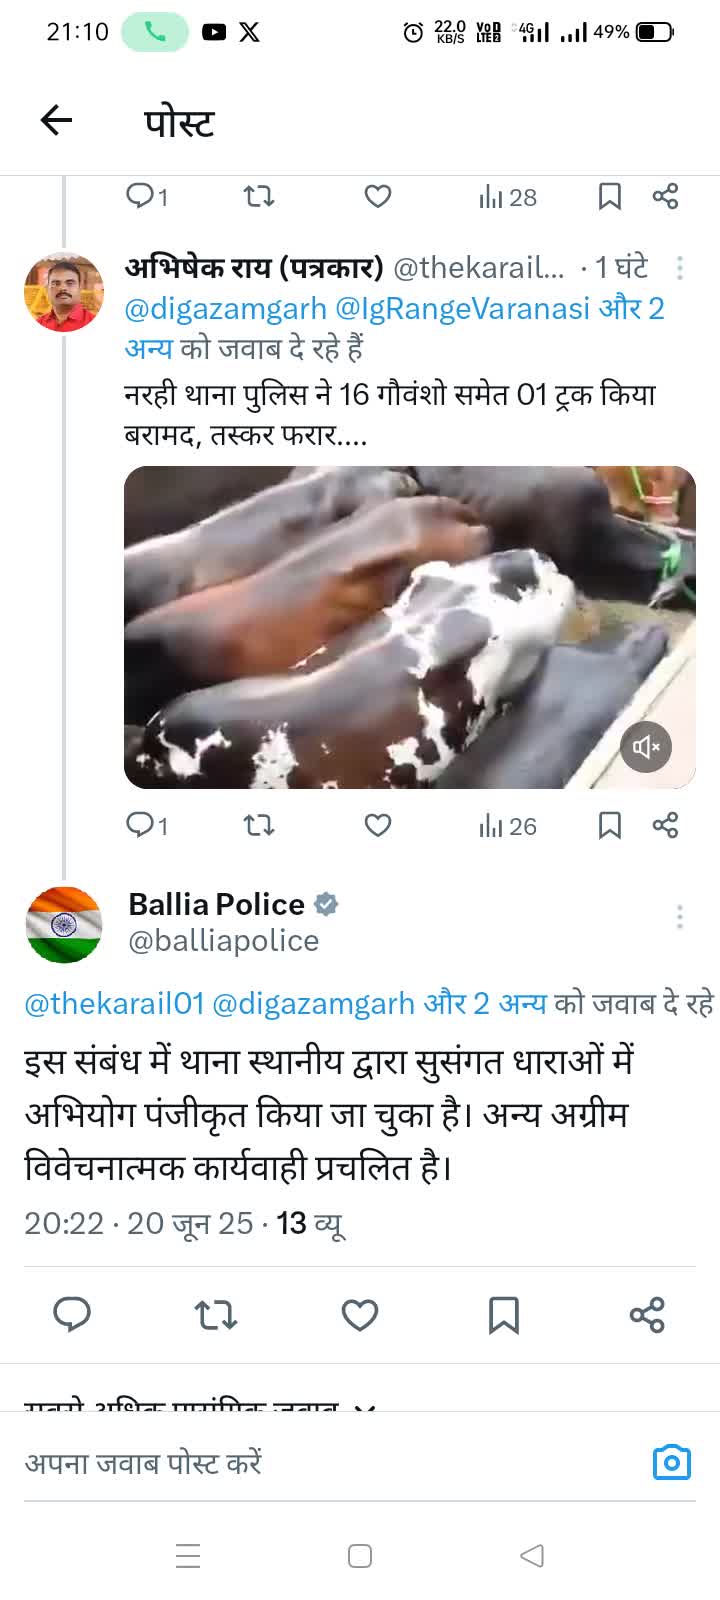Image resolution: width=720 pixels, height=1600 pixels.
Task: Open @digazamgarh mention in अभिषेक राय's post
Action: [225, 309]
